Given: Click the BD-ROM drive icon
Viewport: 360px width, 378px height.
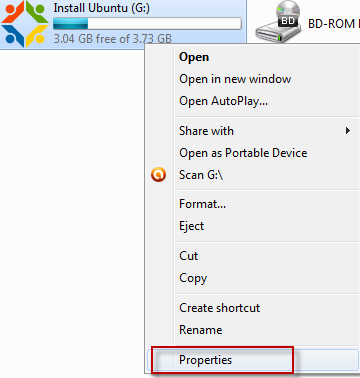Looking at the screenshot, I should click(x=279, y=22).
